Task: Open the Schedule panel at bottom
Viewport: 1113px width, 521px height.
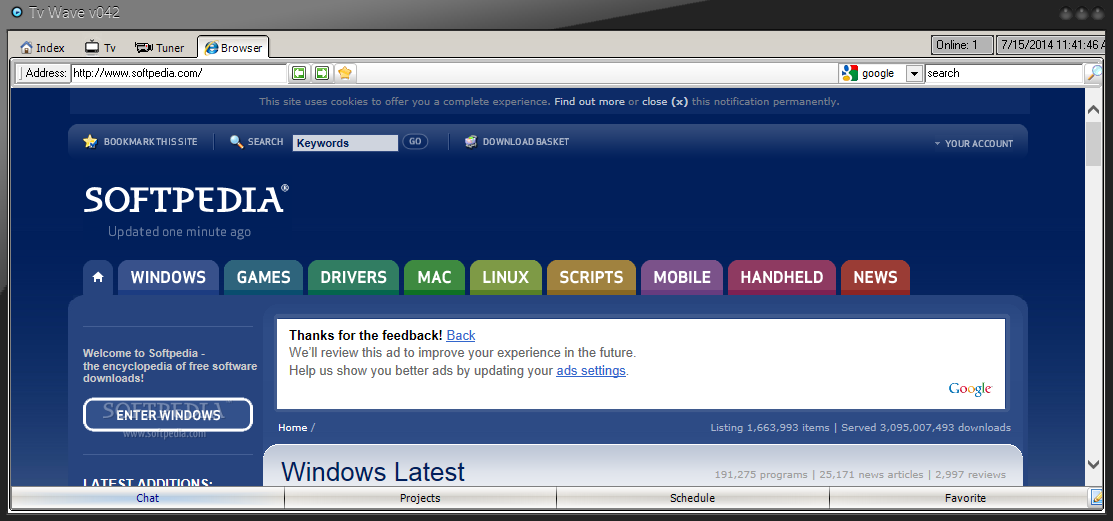Action: 692,498
